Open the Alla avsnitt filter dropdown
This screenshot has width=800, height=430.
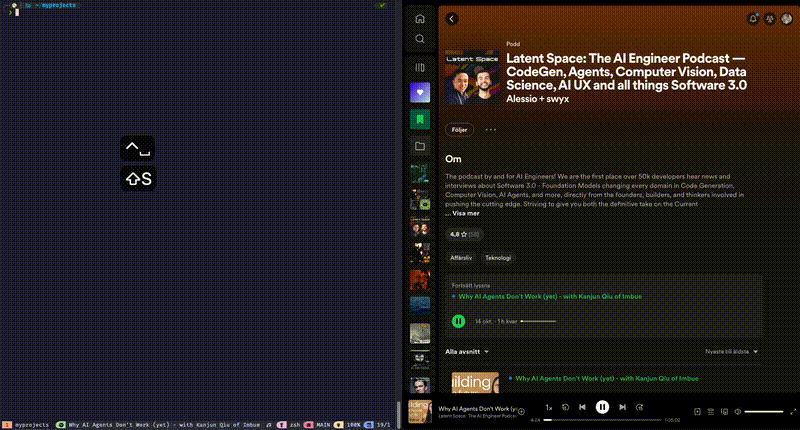(467, 351)
